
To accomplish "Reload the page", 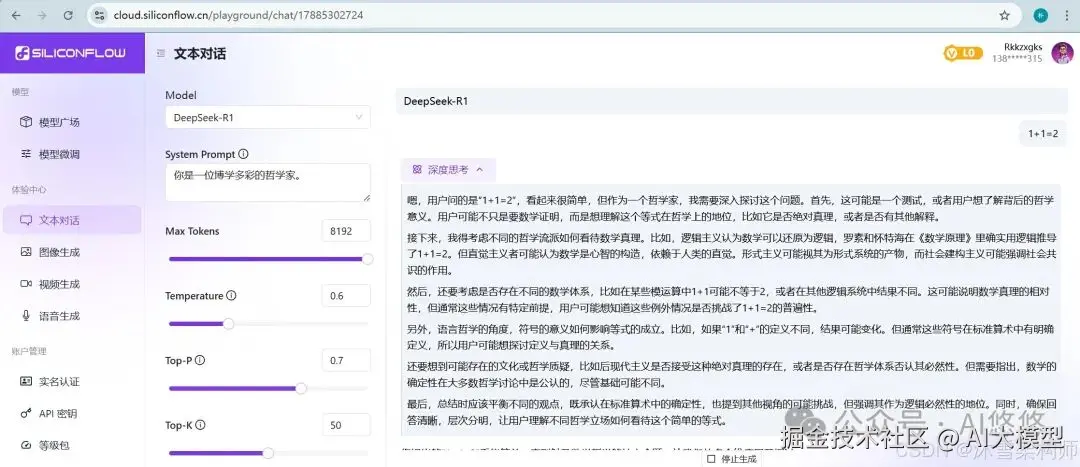I will (x=68, y=15).
